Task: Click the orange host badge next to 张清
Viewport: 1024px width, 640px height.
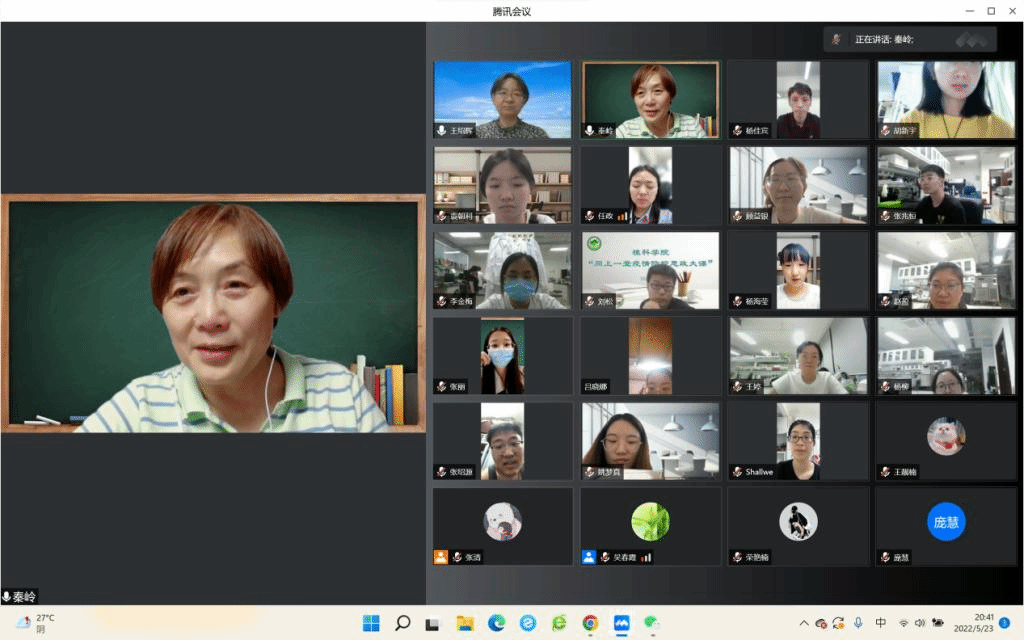Action: (440, 557)
